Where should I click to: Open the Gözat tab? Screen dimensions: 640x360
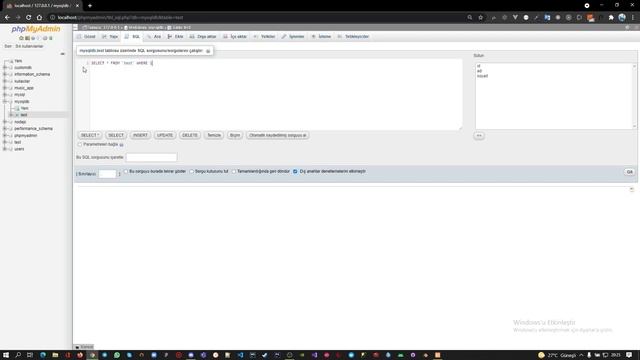pyautogui.click(x=86, y=37)
